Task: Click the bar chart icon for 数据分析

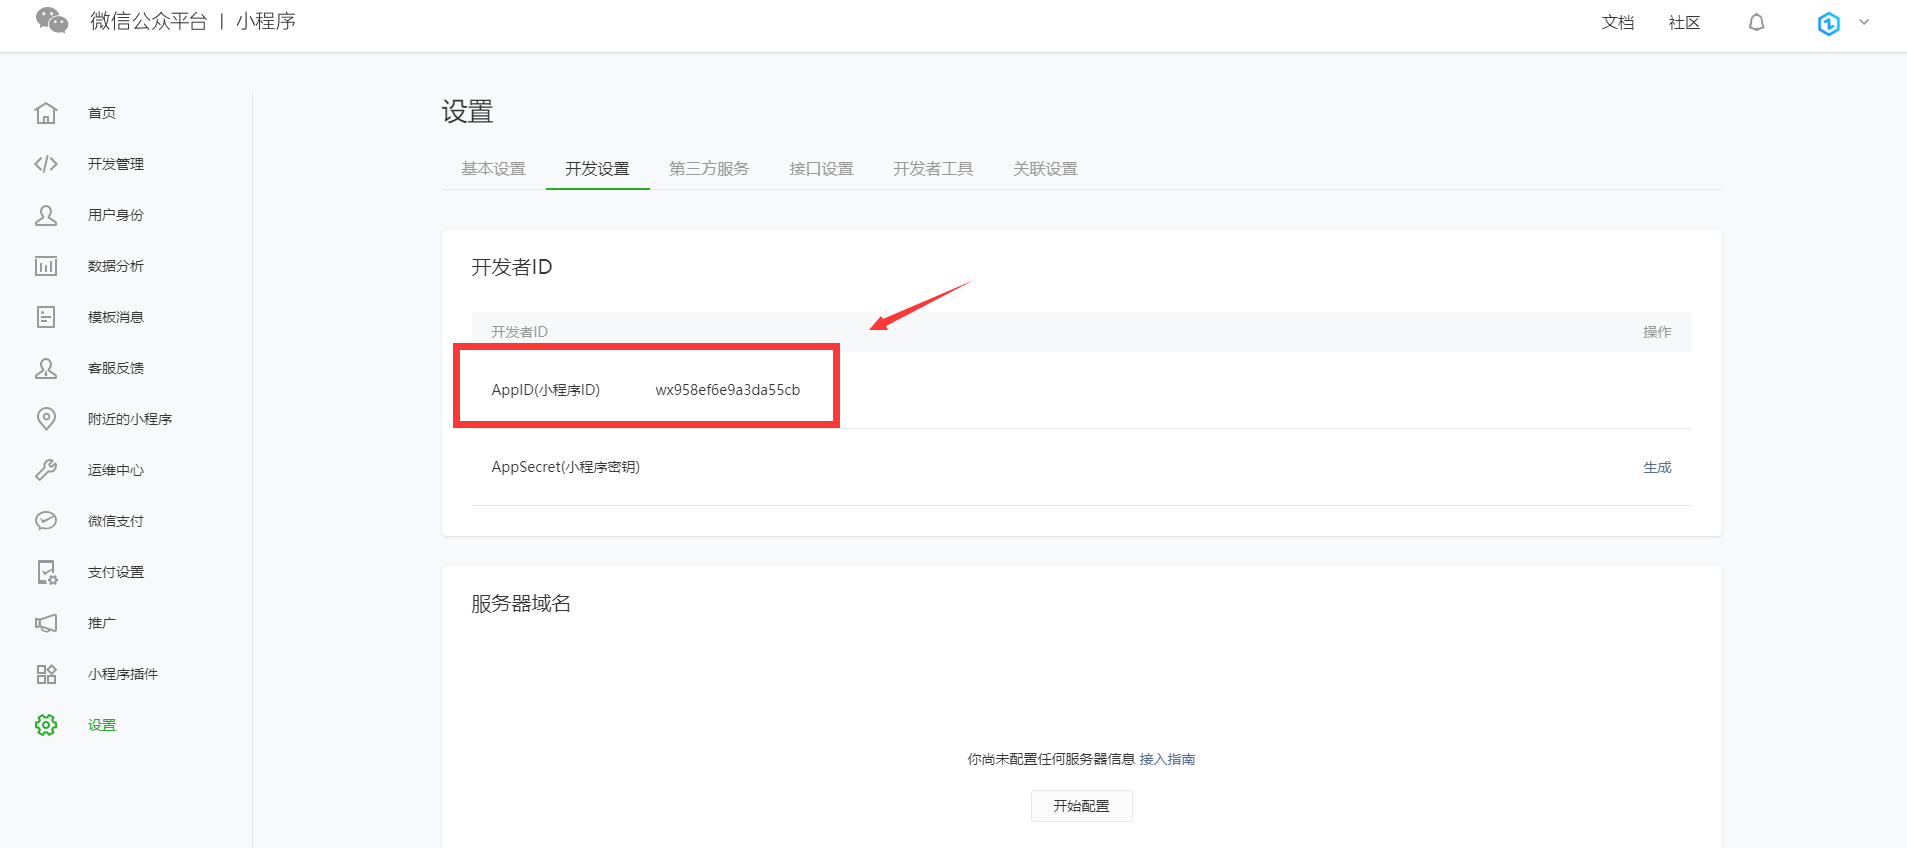Action: click(46, 266)
